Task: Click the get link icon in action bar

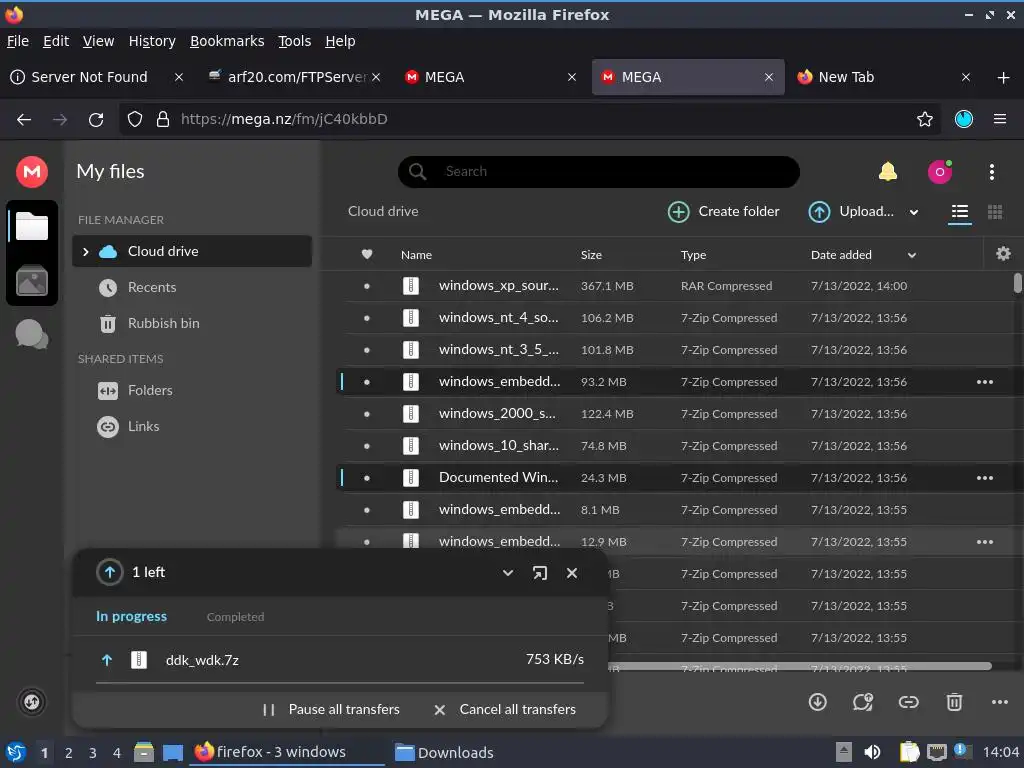Action: 908,702
